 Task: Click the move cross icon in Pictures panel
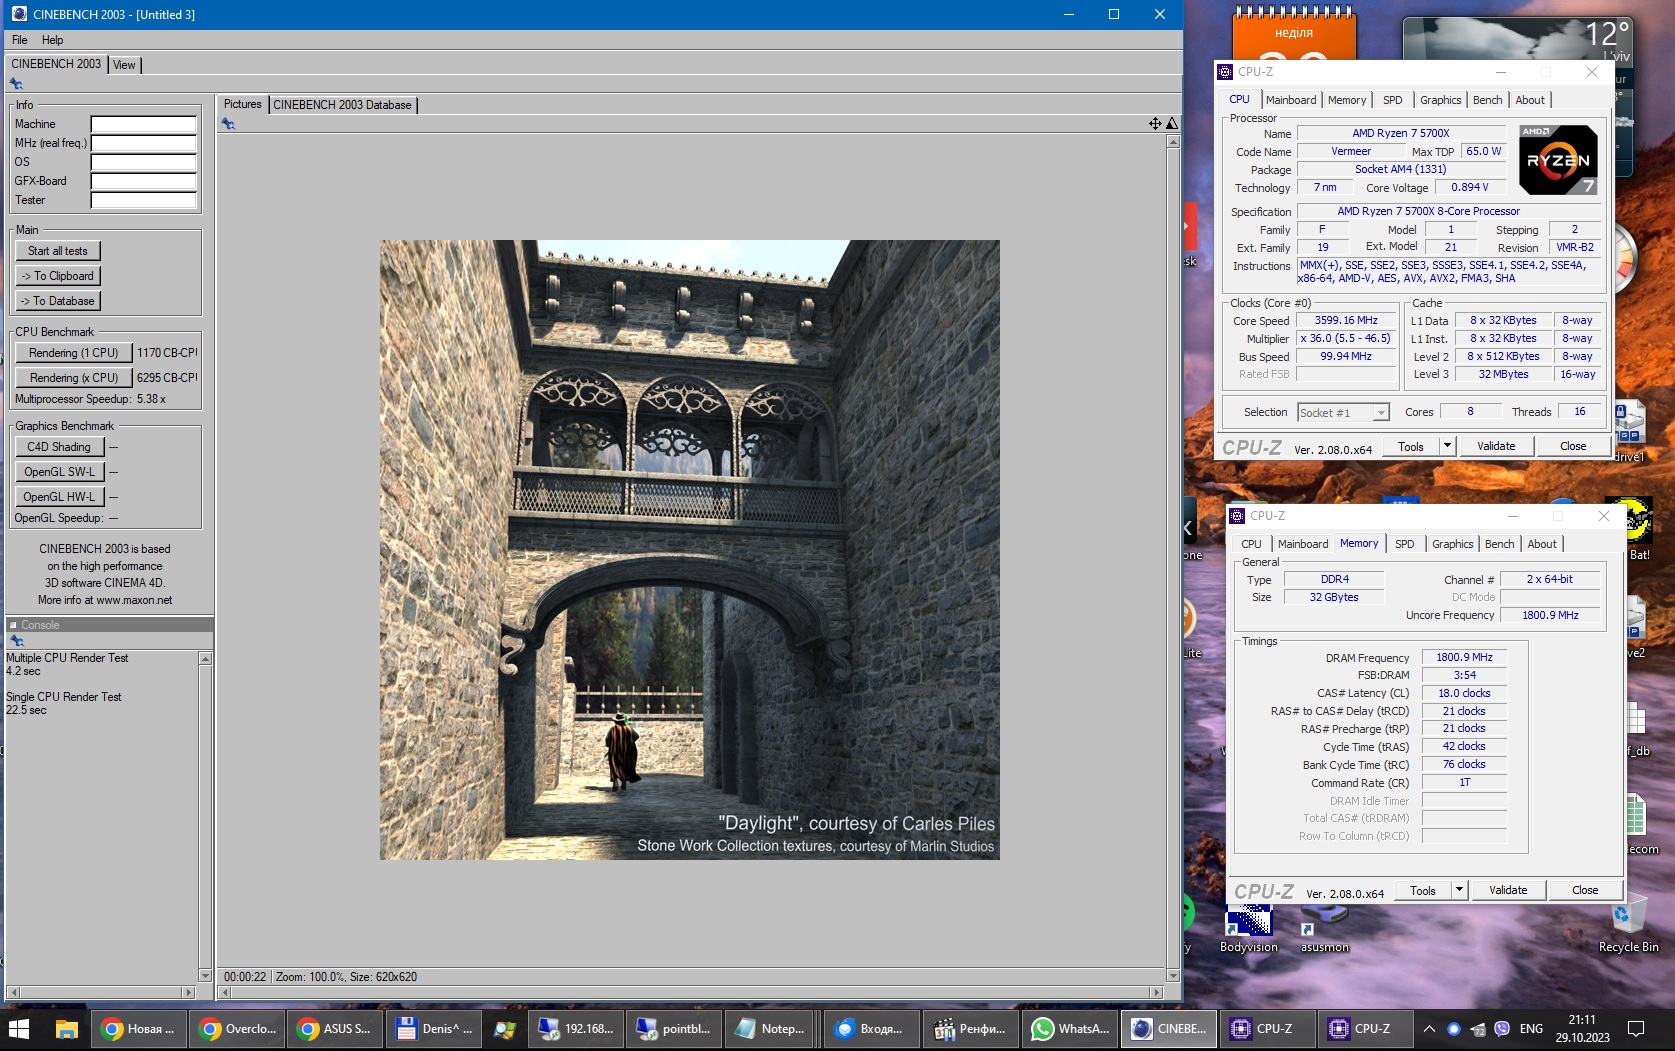[1155, 123]
